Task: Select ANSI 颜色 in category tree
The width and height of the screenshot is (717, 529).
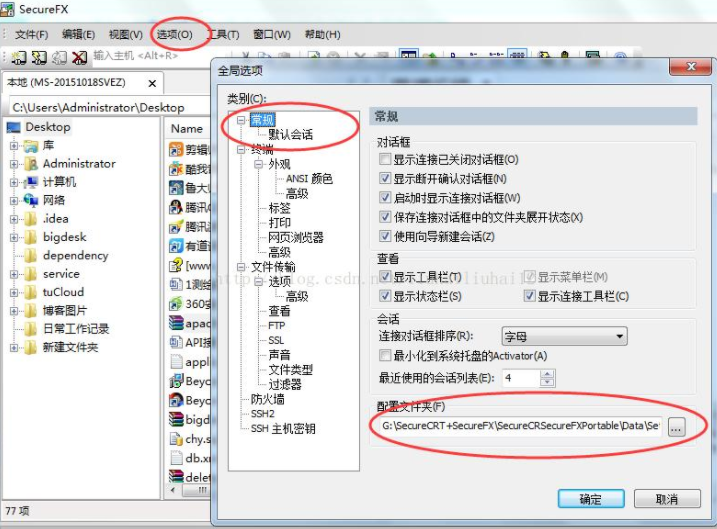Action: (309, 178)
